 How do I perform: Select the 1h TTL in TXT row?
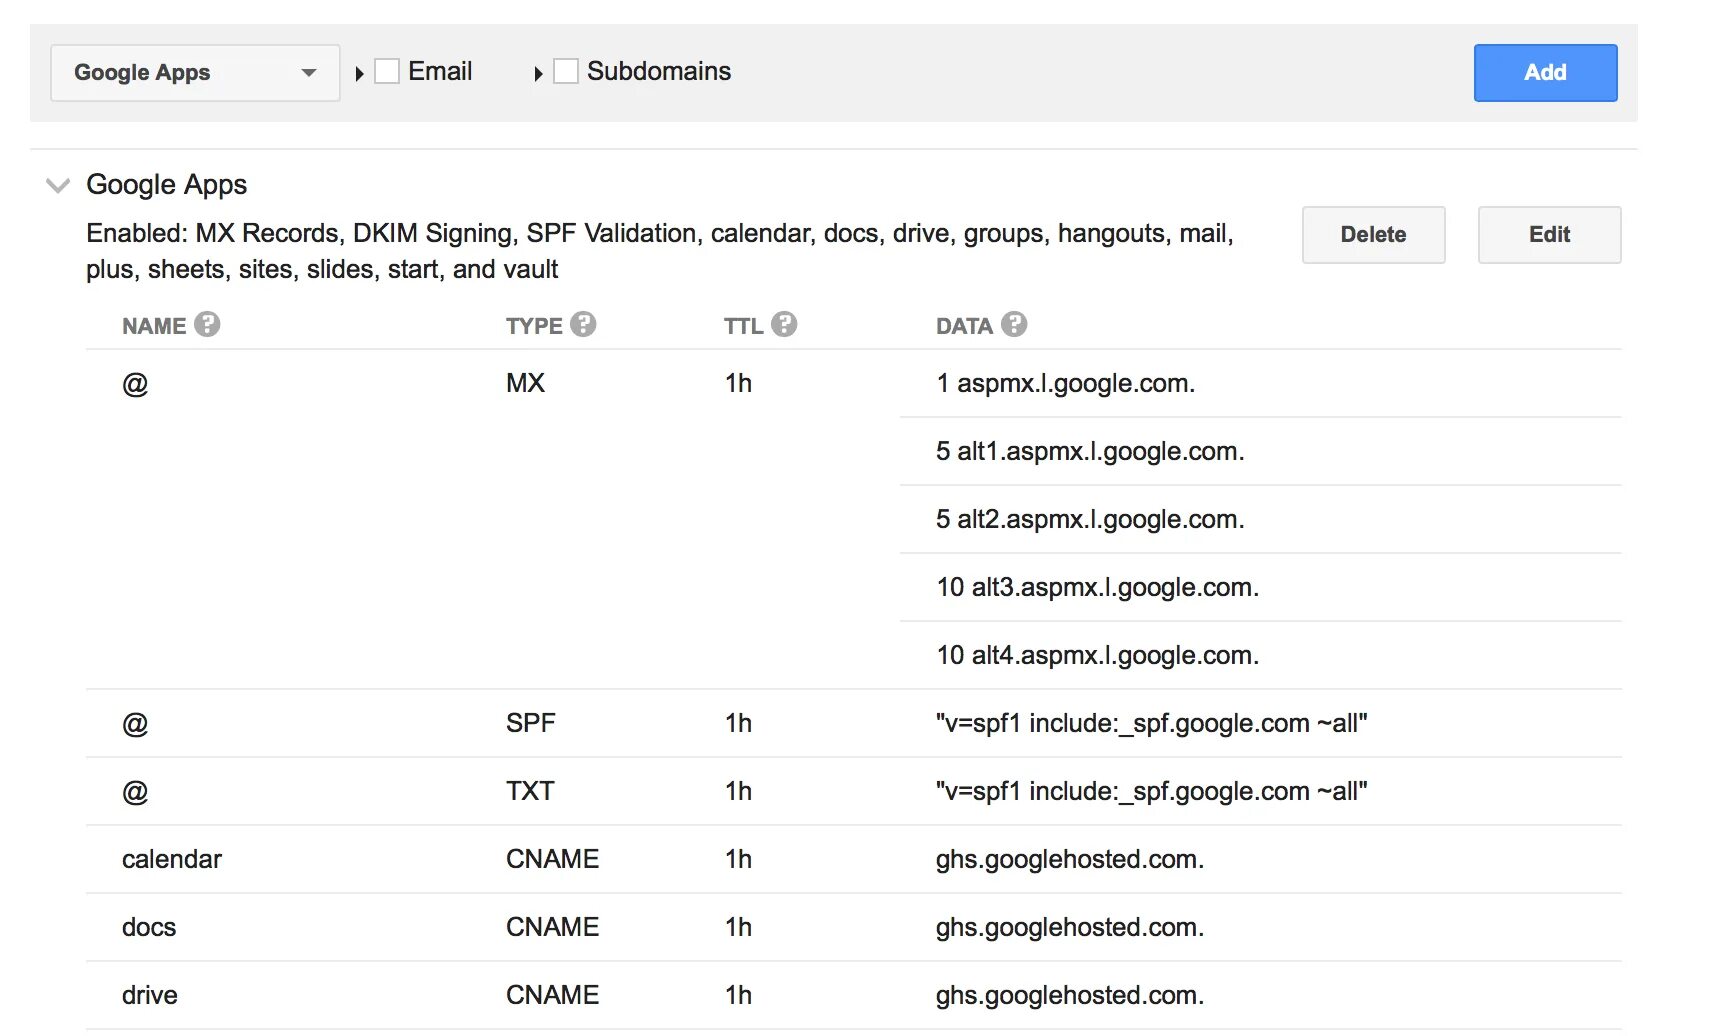pos(738,791)
